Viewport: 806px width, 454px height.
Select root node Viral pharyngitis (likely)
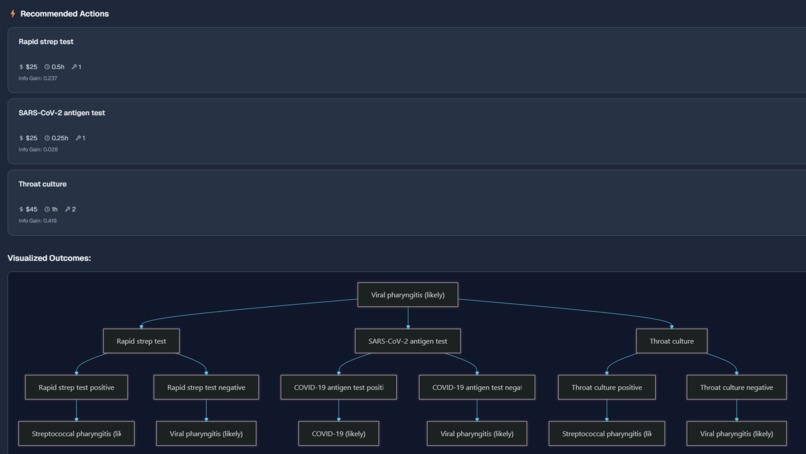pyautogui.click(x=408, y=295)
